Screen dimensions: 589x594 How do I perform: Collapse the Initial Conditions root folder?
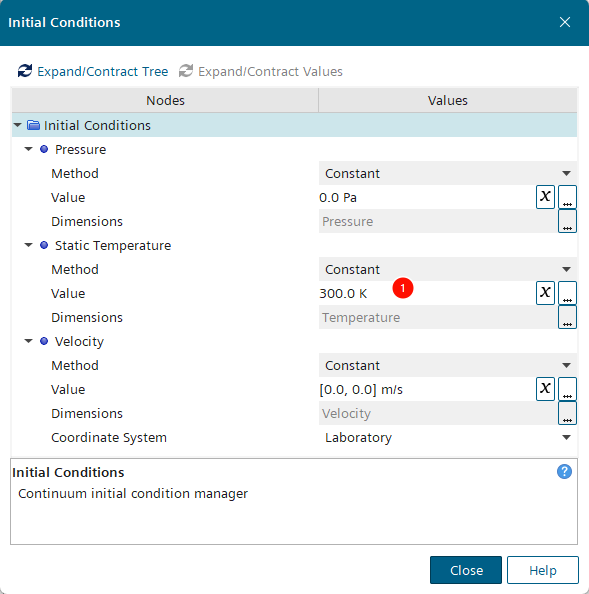point(17,125)
